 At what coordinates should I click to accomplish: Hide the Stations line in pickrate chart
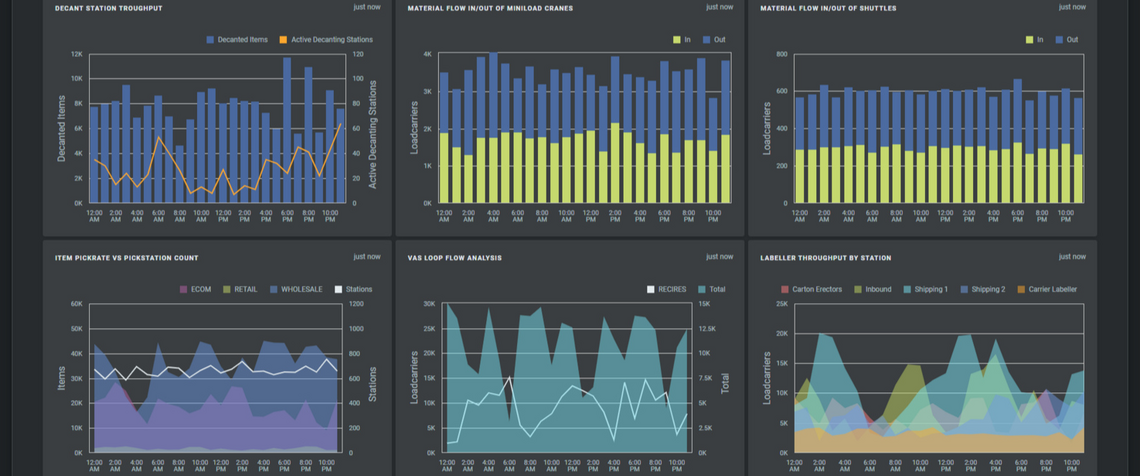coord(352,289)
